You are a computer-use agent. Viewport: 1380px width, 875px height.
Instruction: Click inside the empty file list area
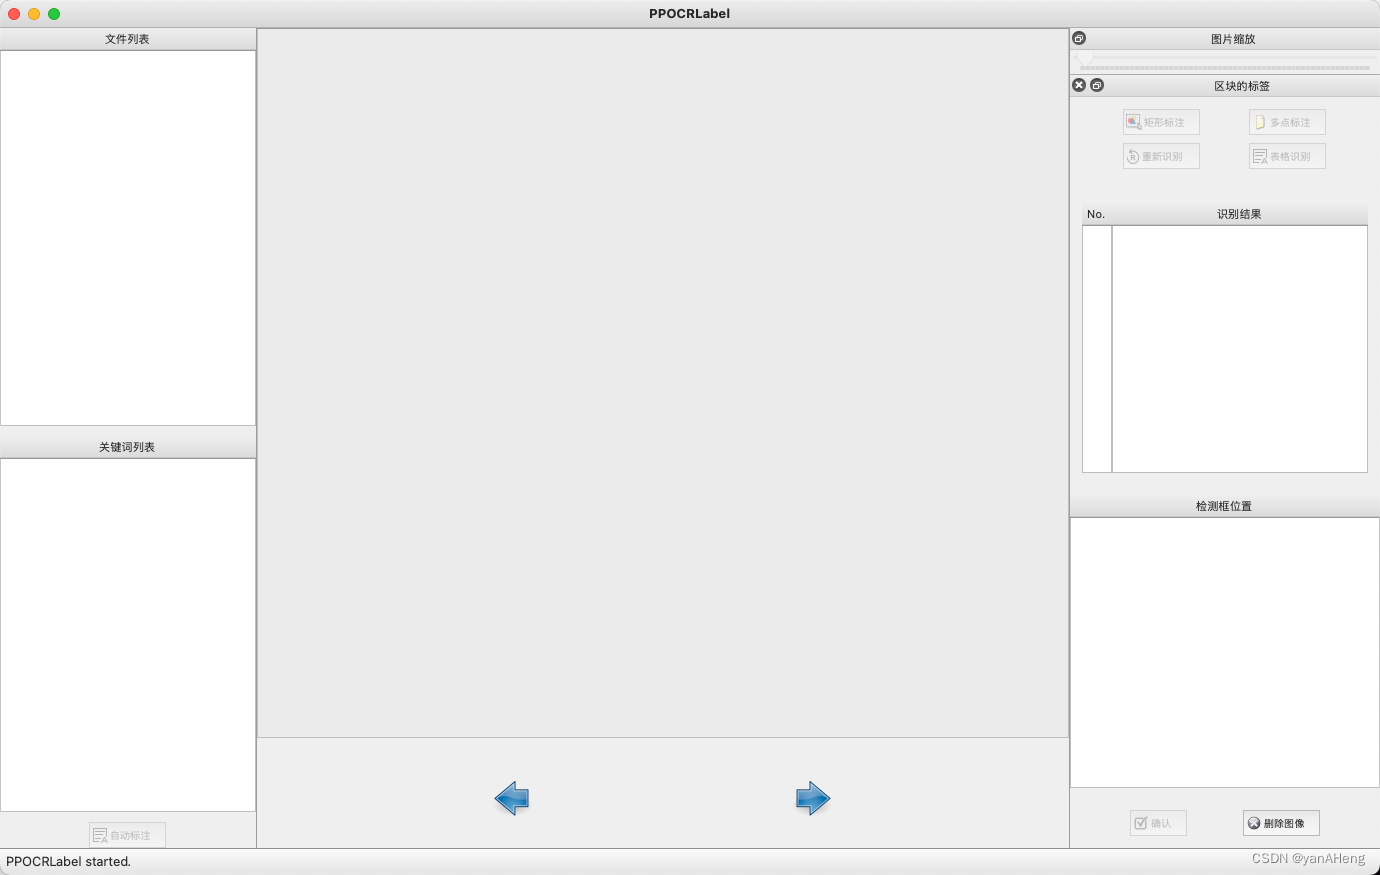tap(128, 238)
